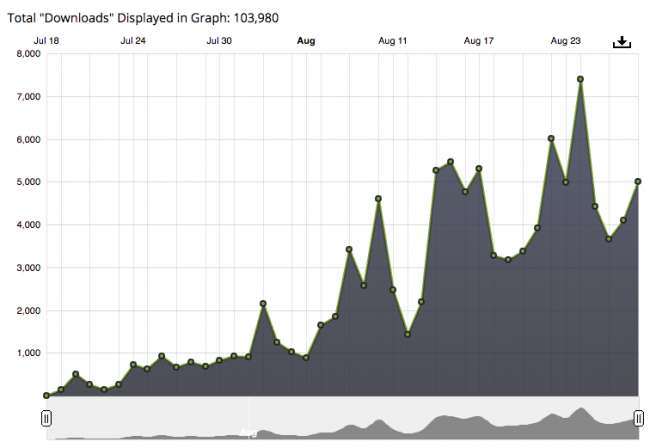
Task: Click the '7,000' y-axis label
Action: click(x=29, y=97)
